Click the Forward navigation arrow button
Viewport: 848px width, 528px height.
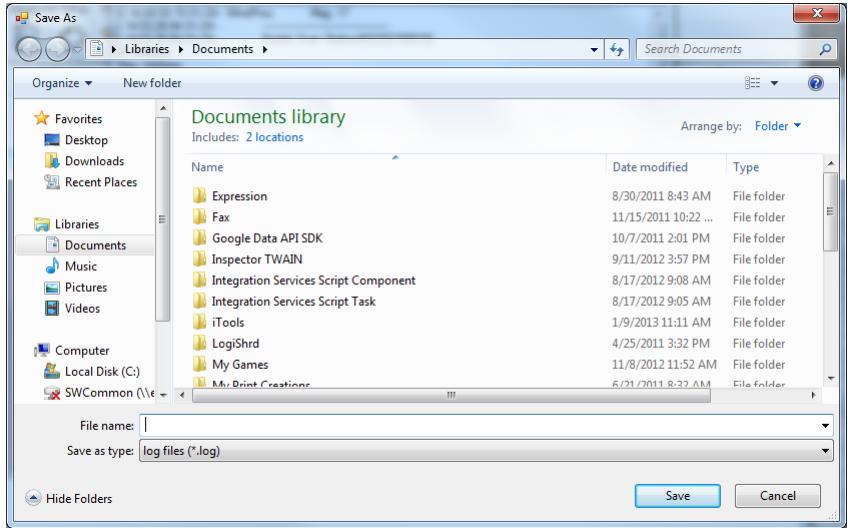point(57,49)
